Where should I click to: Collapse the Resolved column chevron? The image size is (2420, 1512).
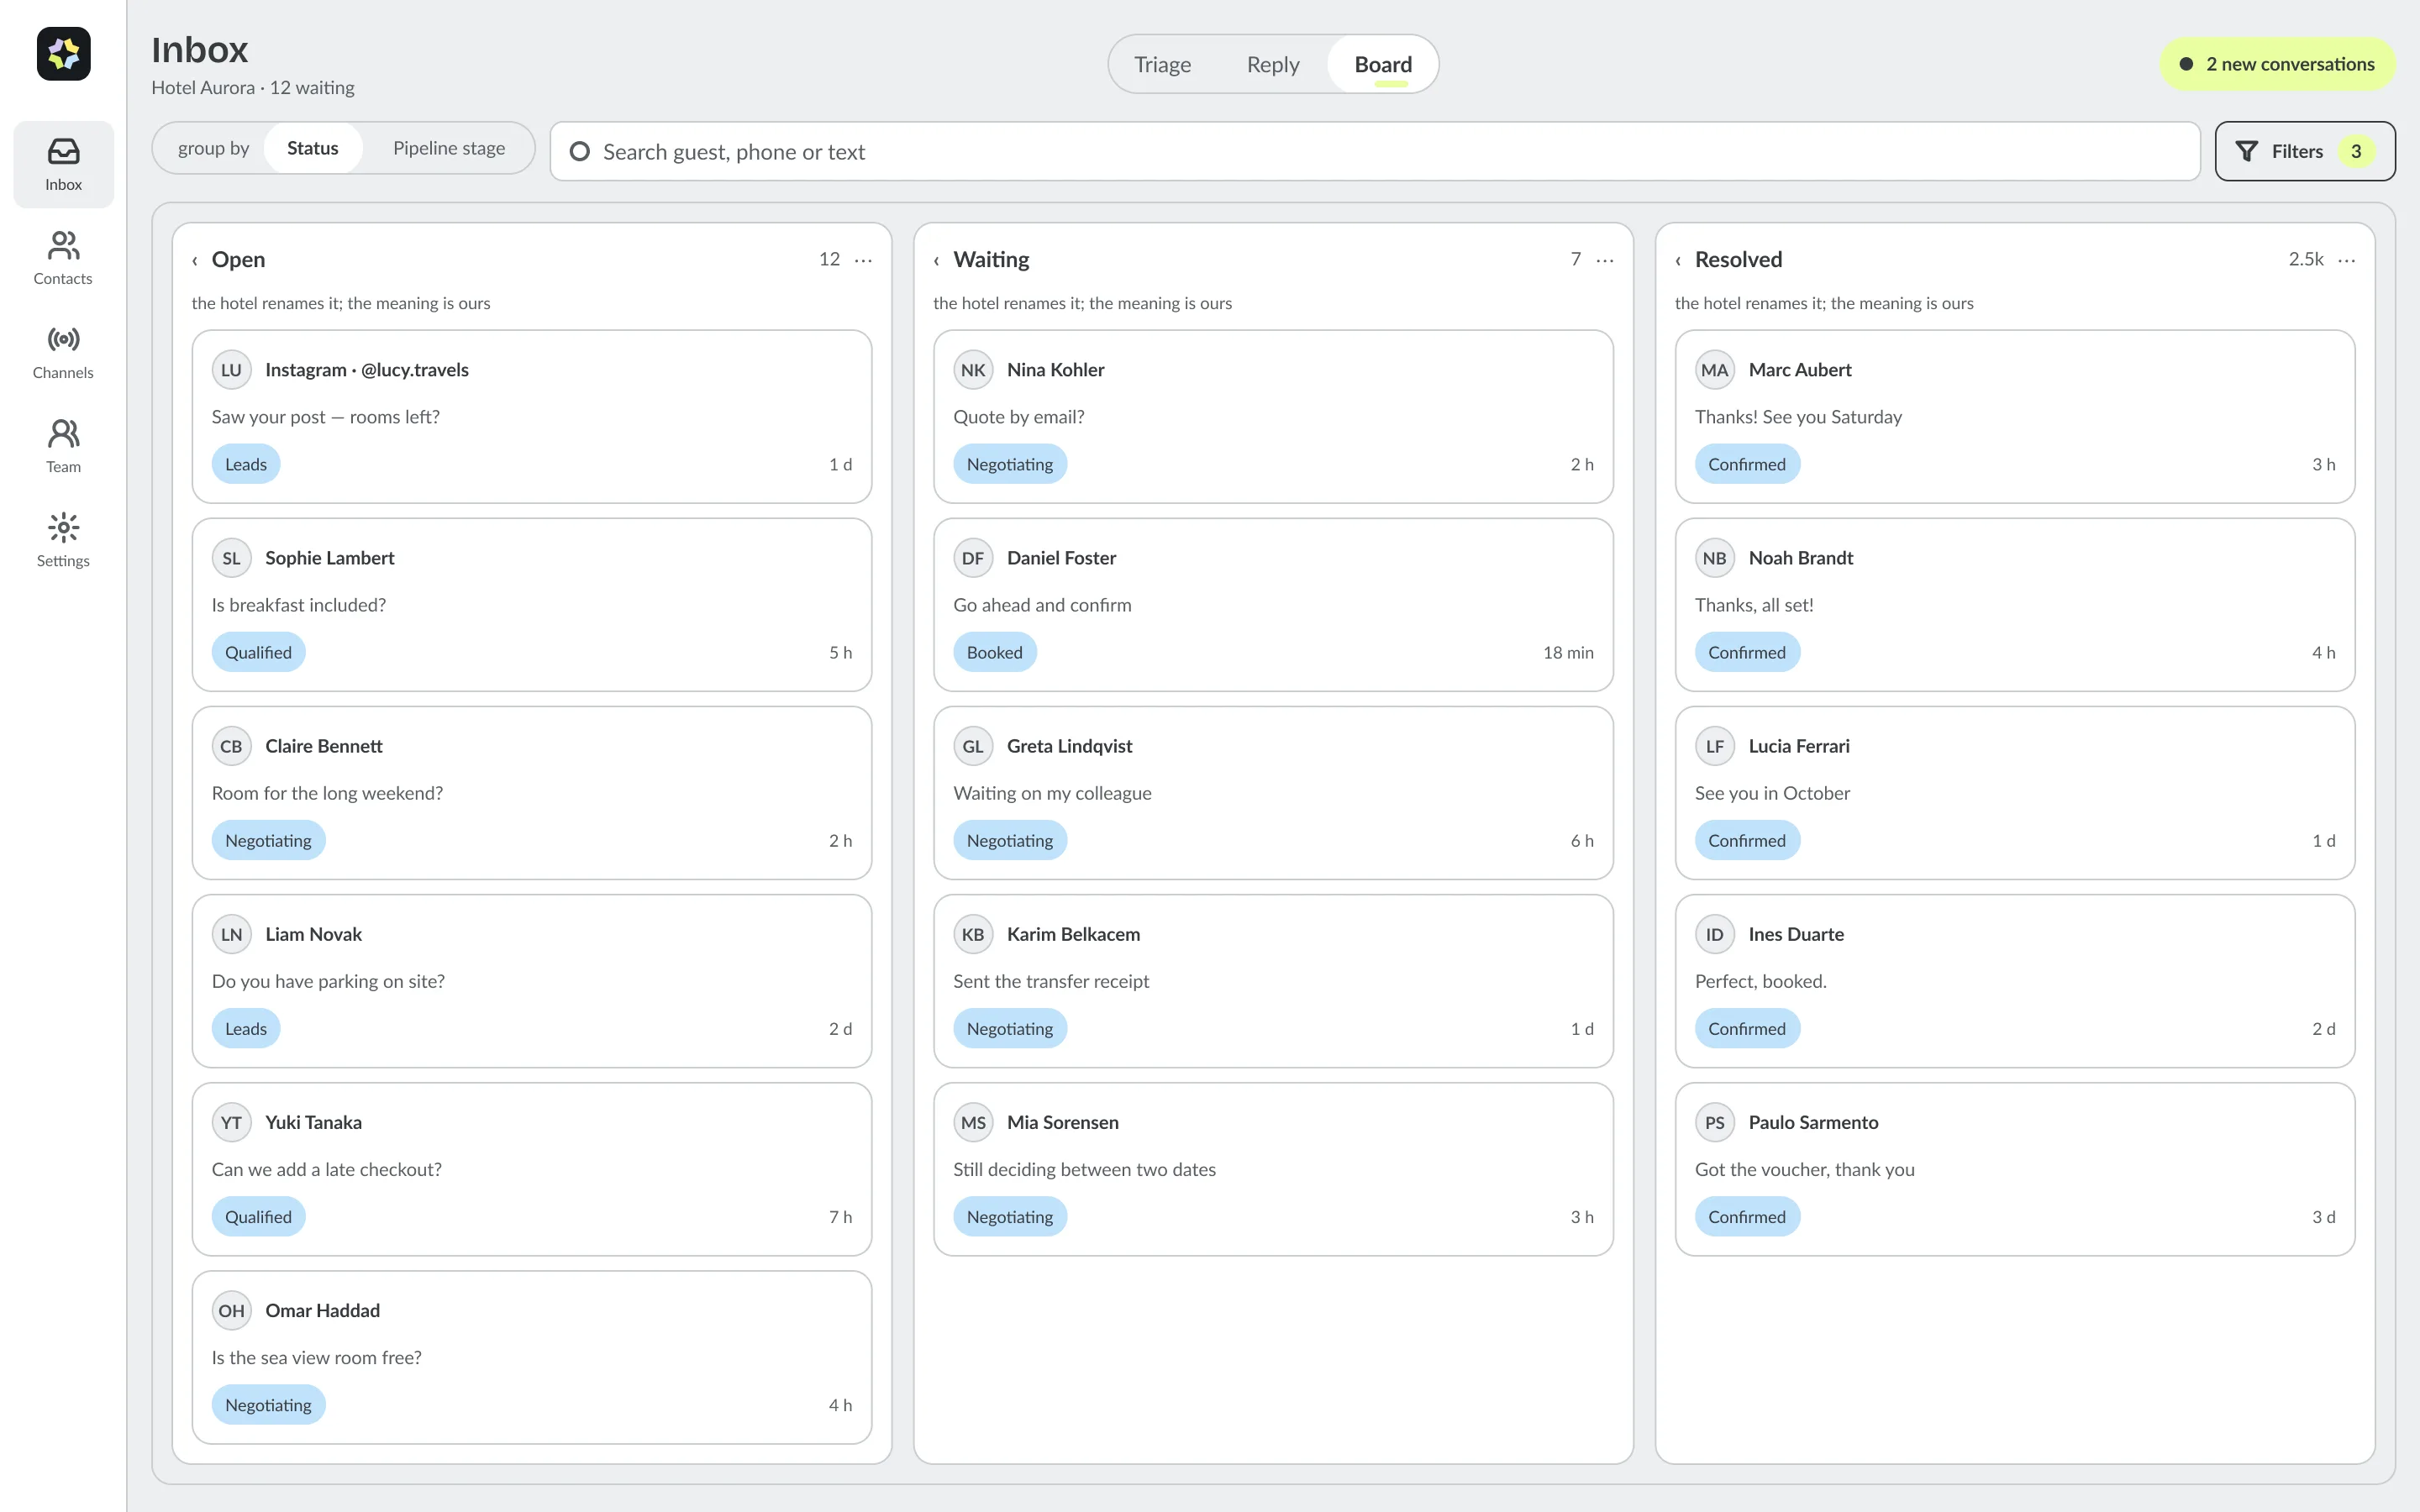tap(1678, 261)
